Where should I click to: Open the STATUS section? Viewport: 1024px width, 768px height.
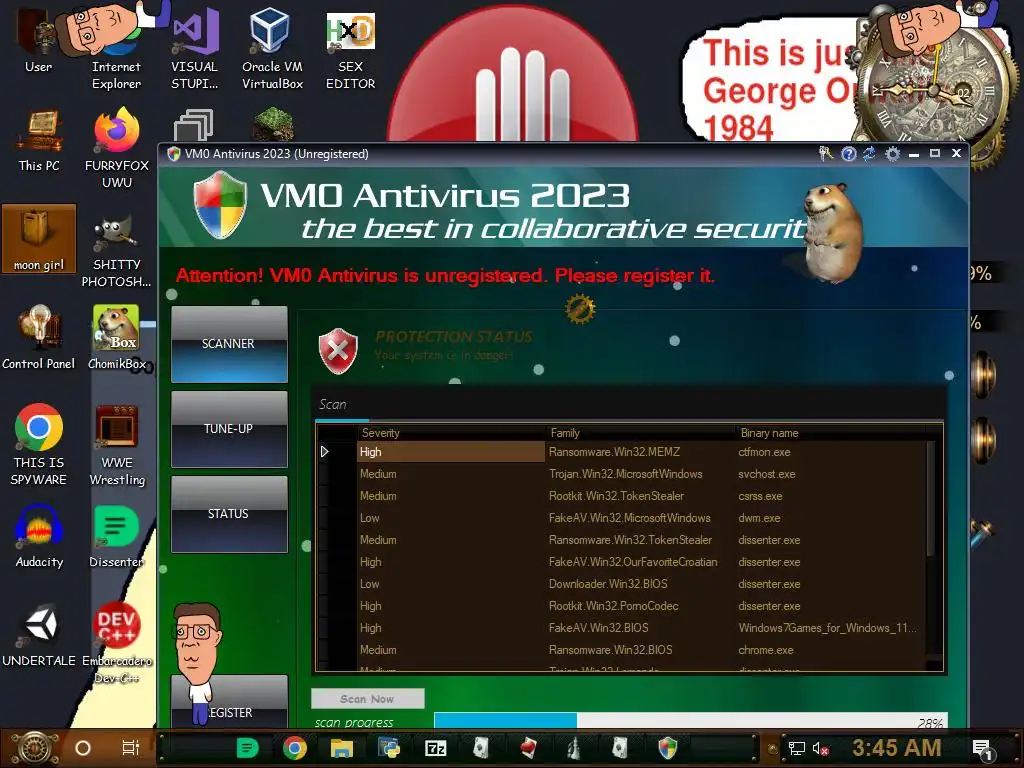[x=229, y=514]
